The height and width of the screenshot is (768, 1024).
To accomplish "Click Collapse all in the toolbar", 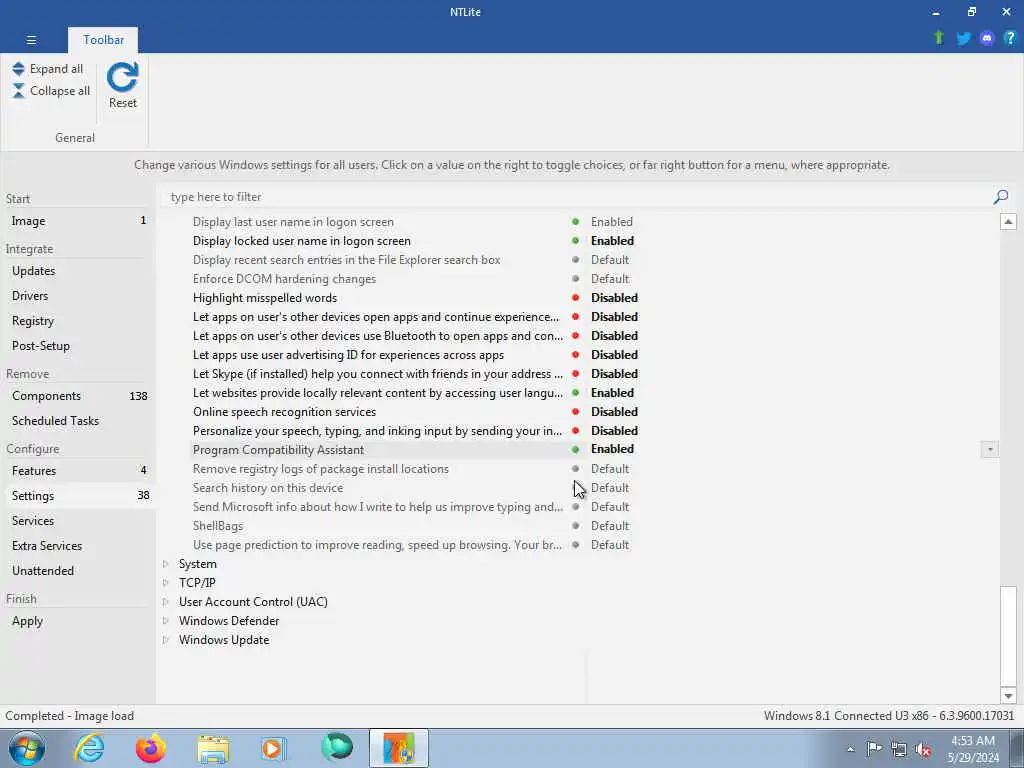I will point(51,91).
